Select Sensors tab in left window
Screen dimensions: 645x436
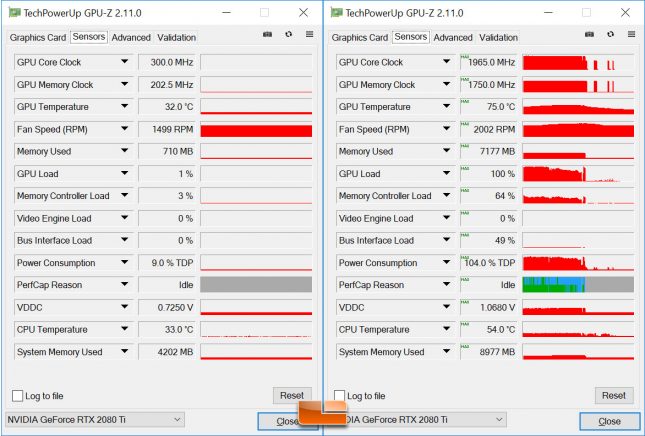[x=89, y=37]
